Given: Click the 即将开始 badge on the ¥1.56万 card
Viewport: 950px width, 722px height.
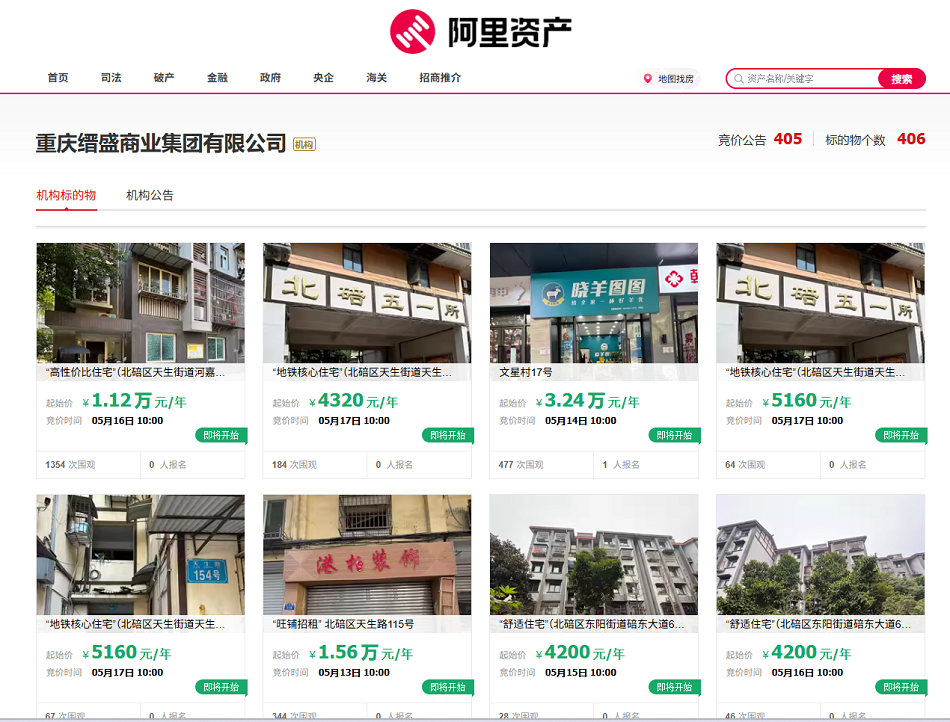Looking at the screenshot, I should (x=448, y=687).
